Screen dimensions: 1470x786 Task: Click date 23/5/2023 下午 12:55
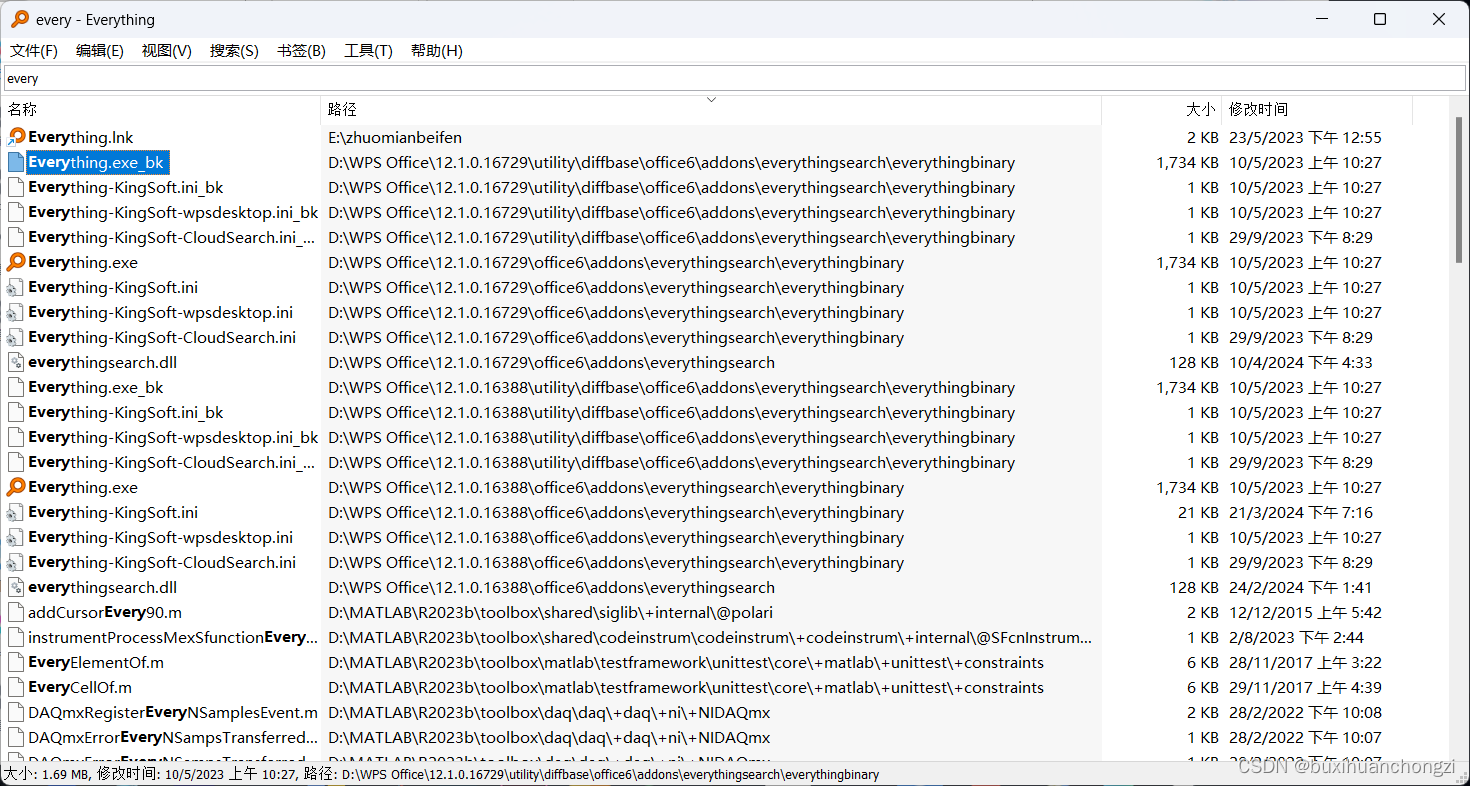point(1305,137)
